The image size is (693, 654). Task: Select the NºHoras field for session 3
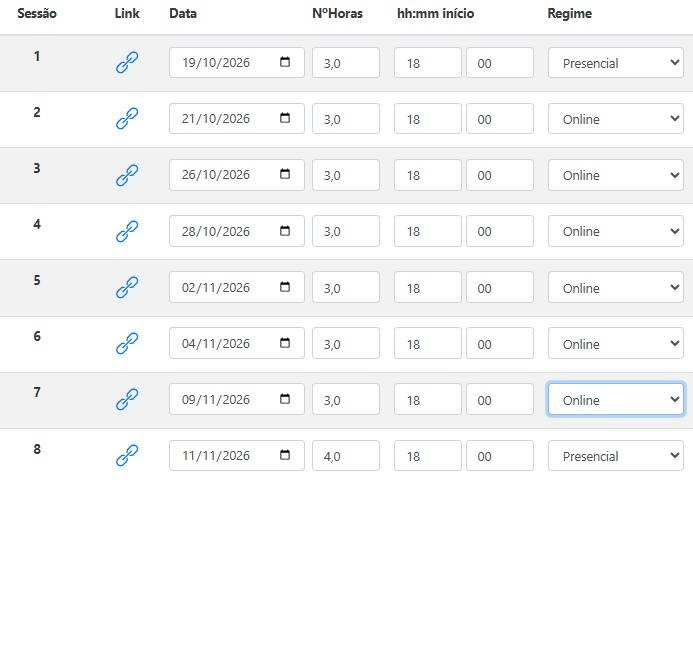pos(346,175)
